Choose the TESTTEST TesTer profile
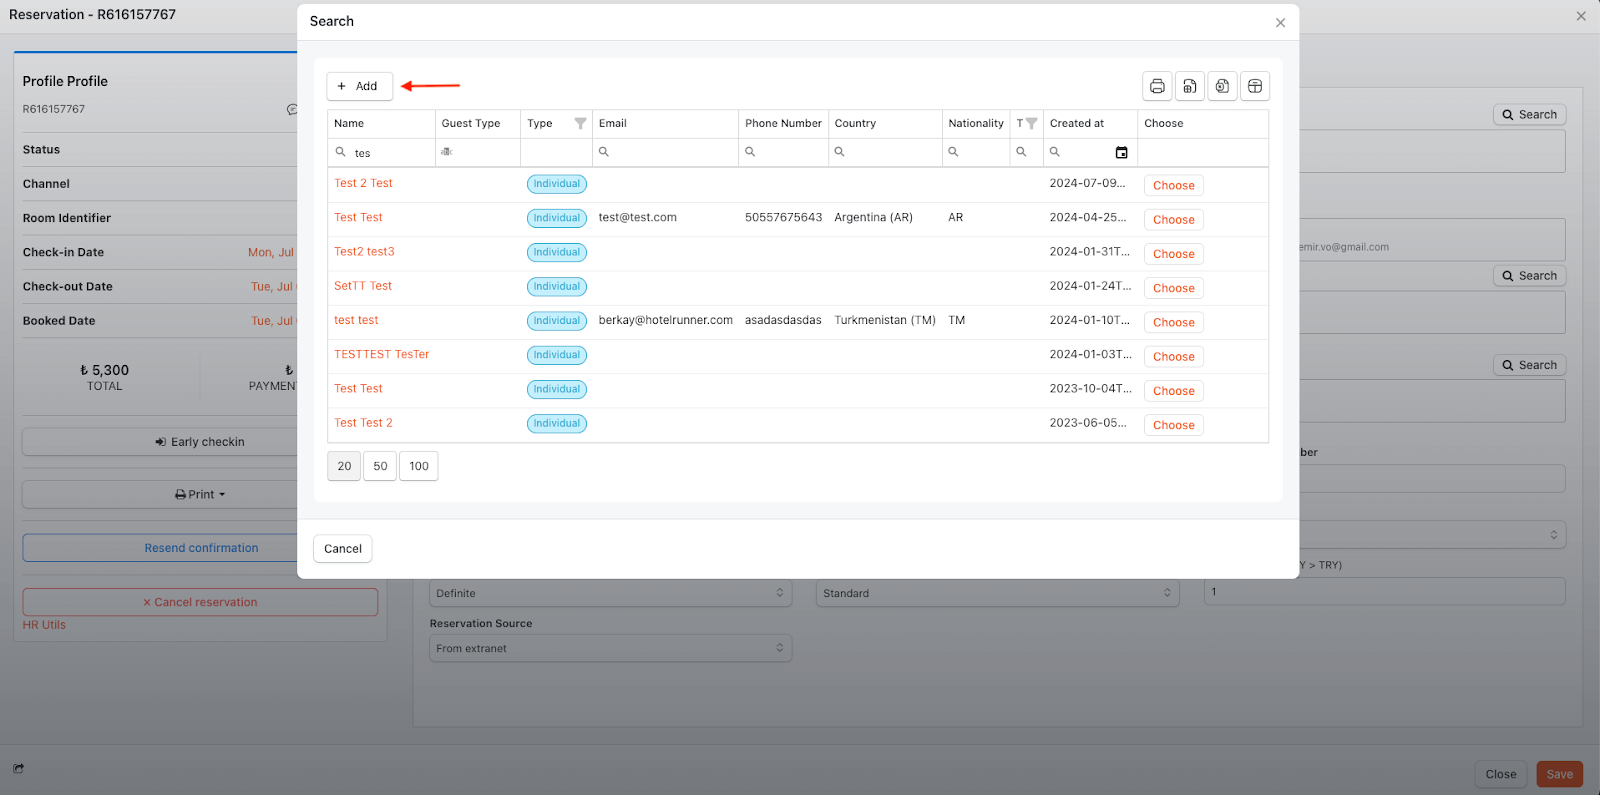Screen dimensions: 1600x795 point(1173,357)
